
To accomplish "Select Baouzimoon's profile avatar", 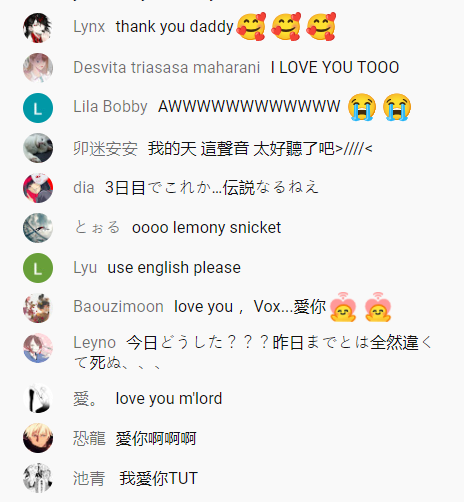I will 38,308.
